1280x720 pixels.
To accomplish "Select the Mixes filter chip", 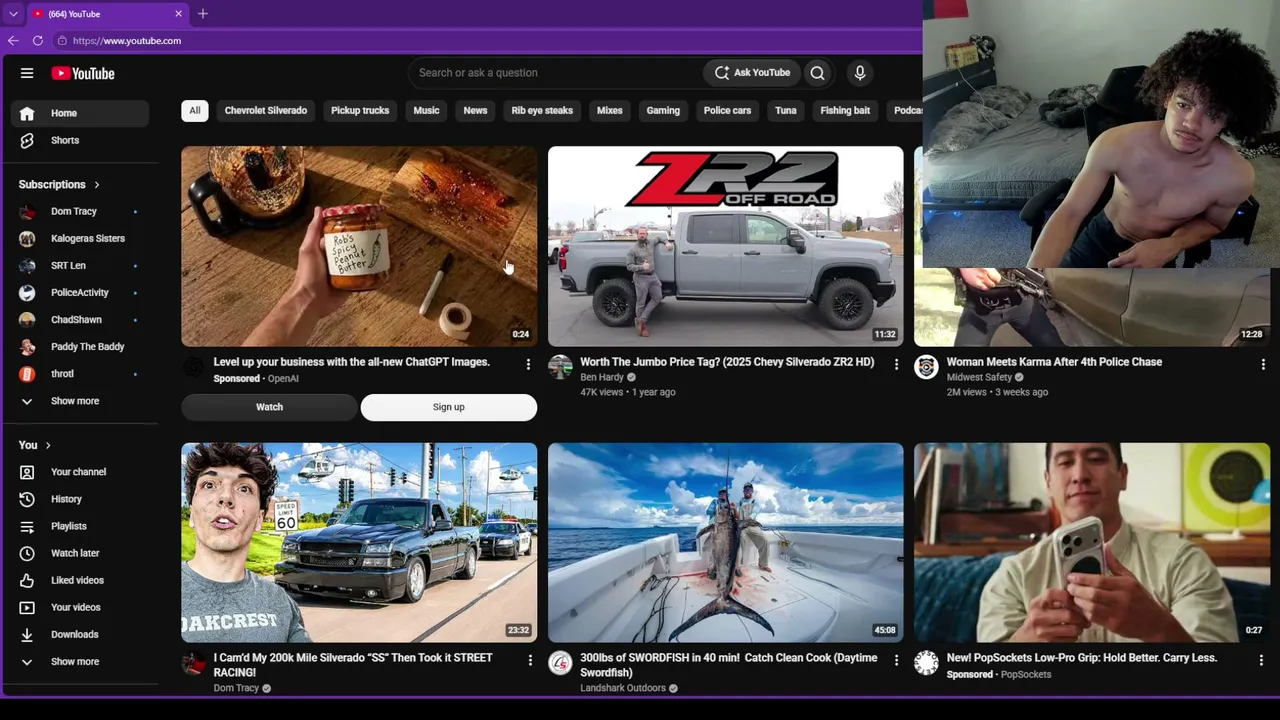I will pyautogui.click(x=610, y=110).
